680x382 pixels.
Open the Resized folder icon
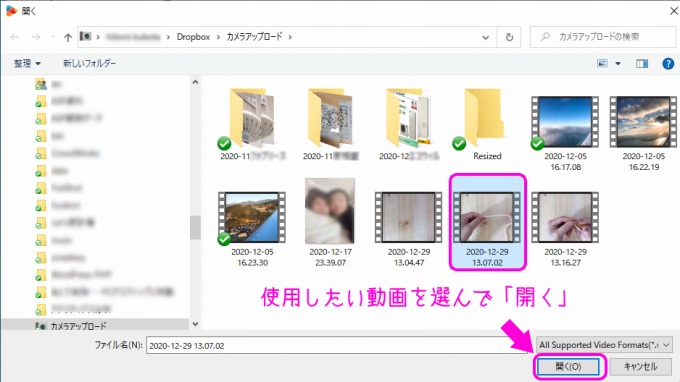click(483, 118)
